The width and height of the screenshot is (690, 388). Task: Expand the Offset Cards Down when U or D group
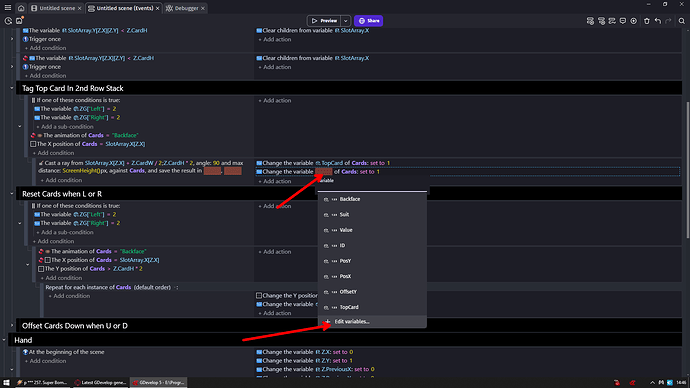[x=12, y=326]
